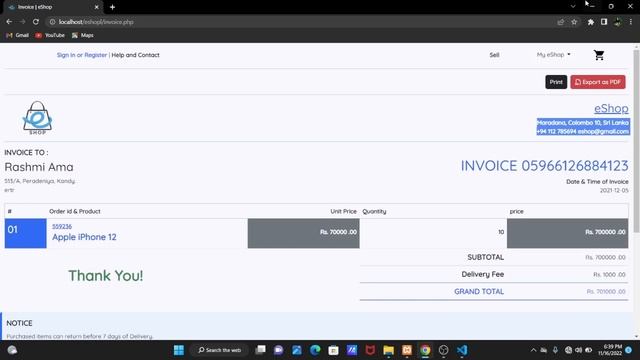Click the browser forward arrow
This screenshot has height=360, width=640.
[22, 22]
